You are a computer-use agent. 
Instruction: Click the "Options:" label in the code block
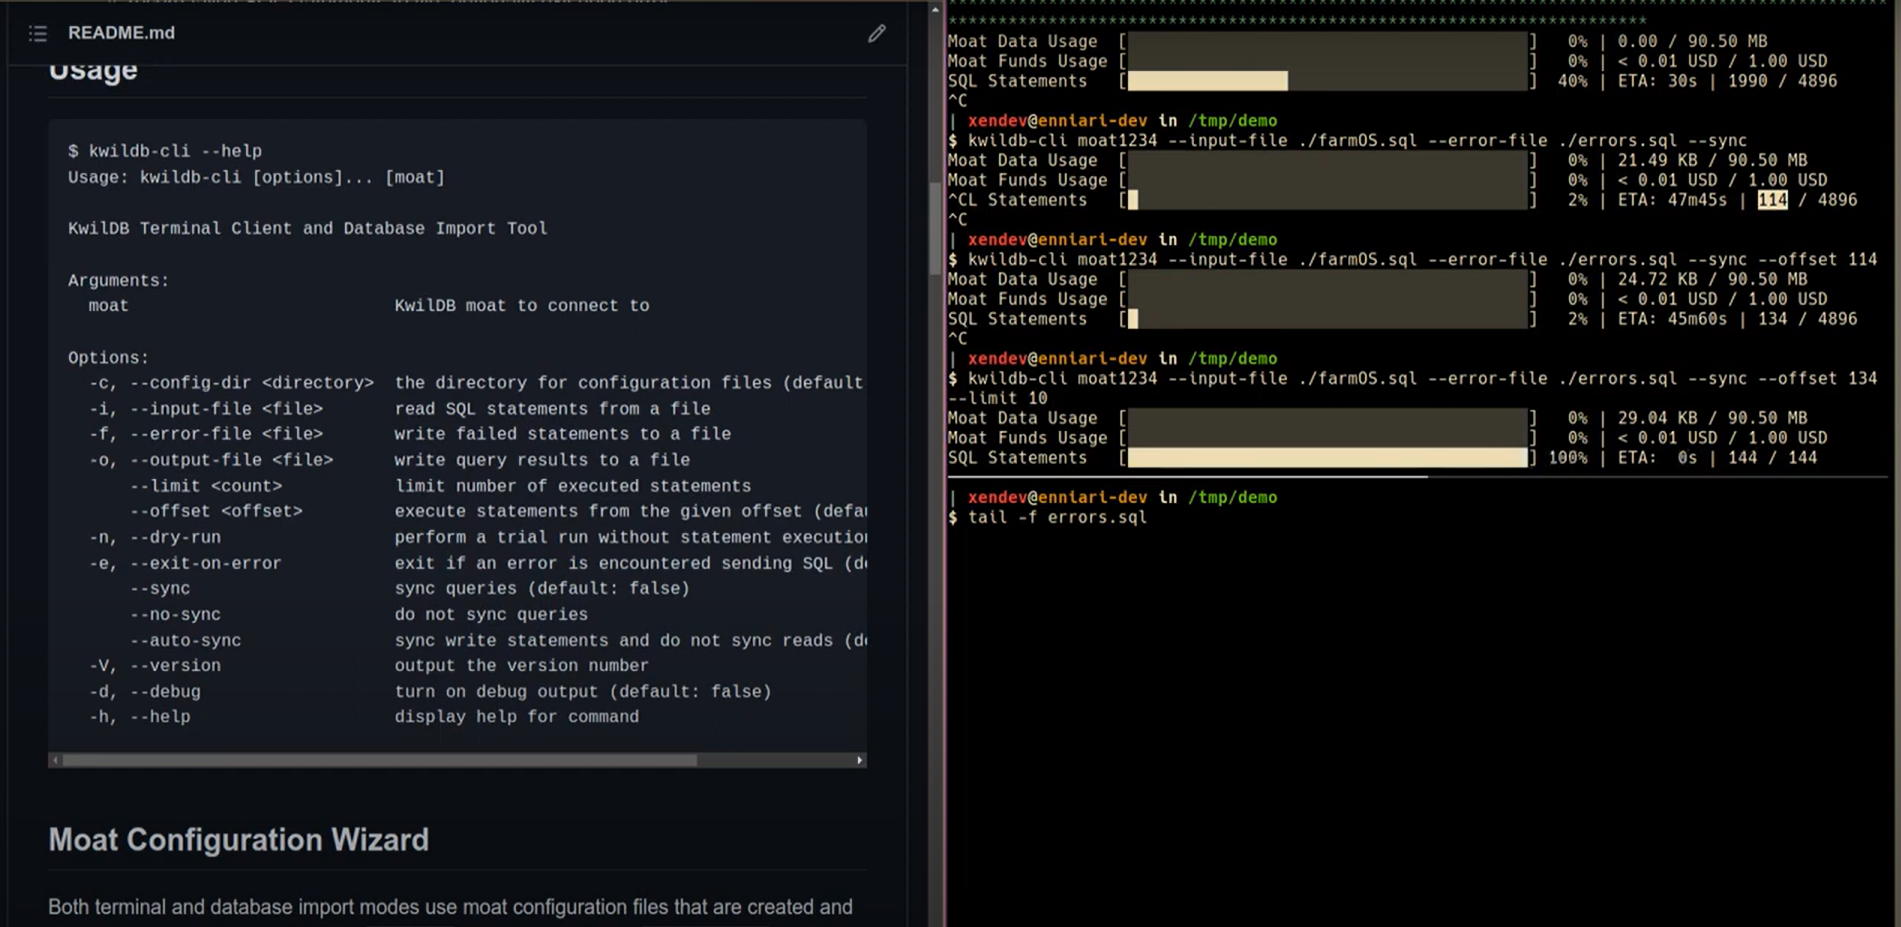tap(108, 358)
